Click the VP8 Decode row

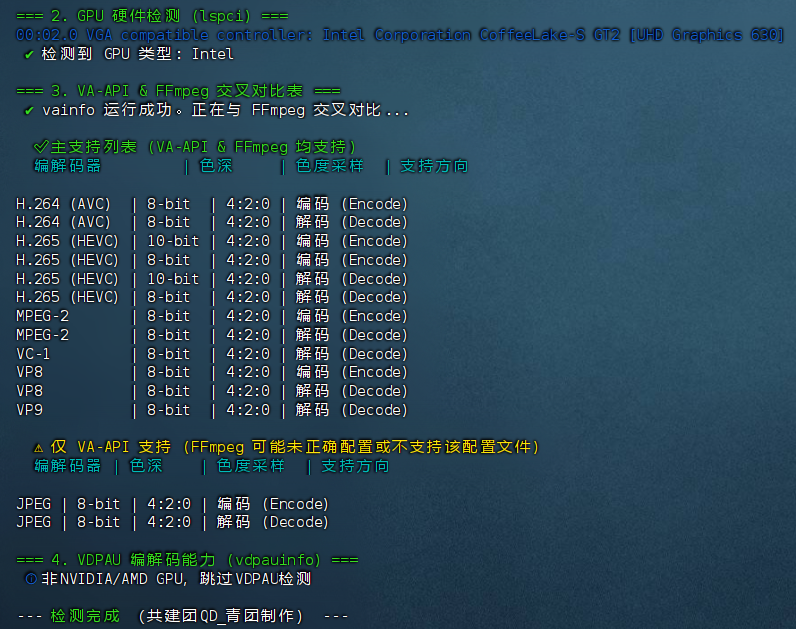pyautogui.click(x=212, y=391)
